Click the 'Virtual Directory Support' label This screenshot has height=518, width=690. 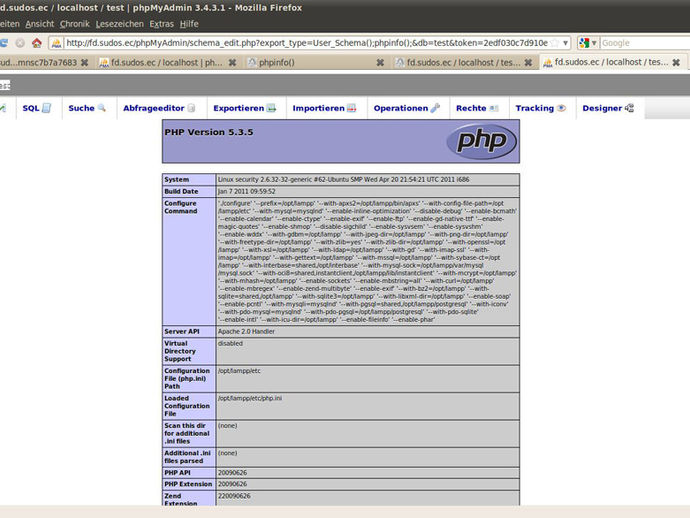(180, 351)
